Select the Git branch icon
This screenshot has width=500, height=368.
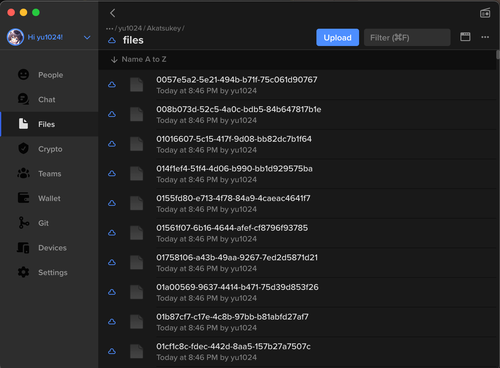23,223
